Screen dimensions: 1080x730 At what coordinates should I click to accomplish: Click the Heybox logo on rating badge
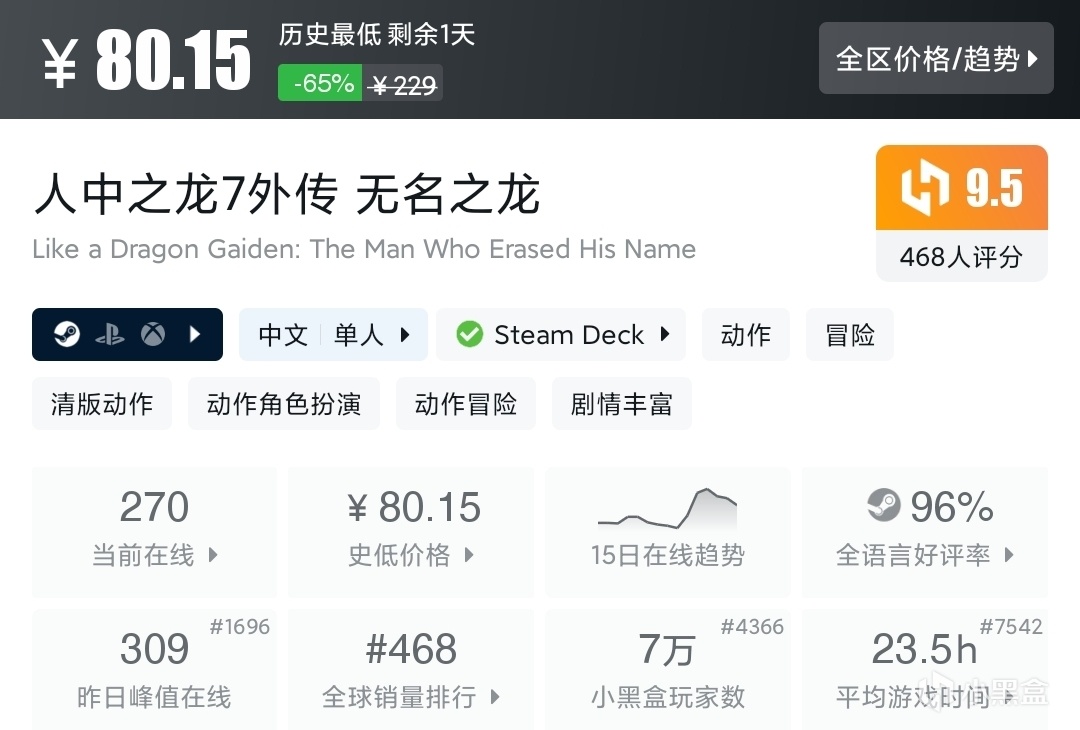924,189
